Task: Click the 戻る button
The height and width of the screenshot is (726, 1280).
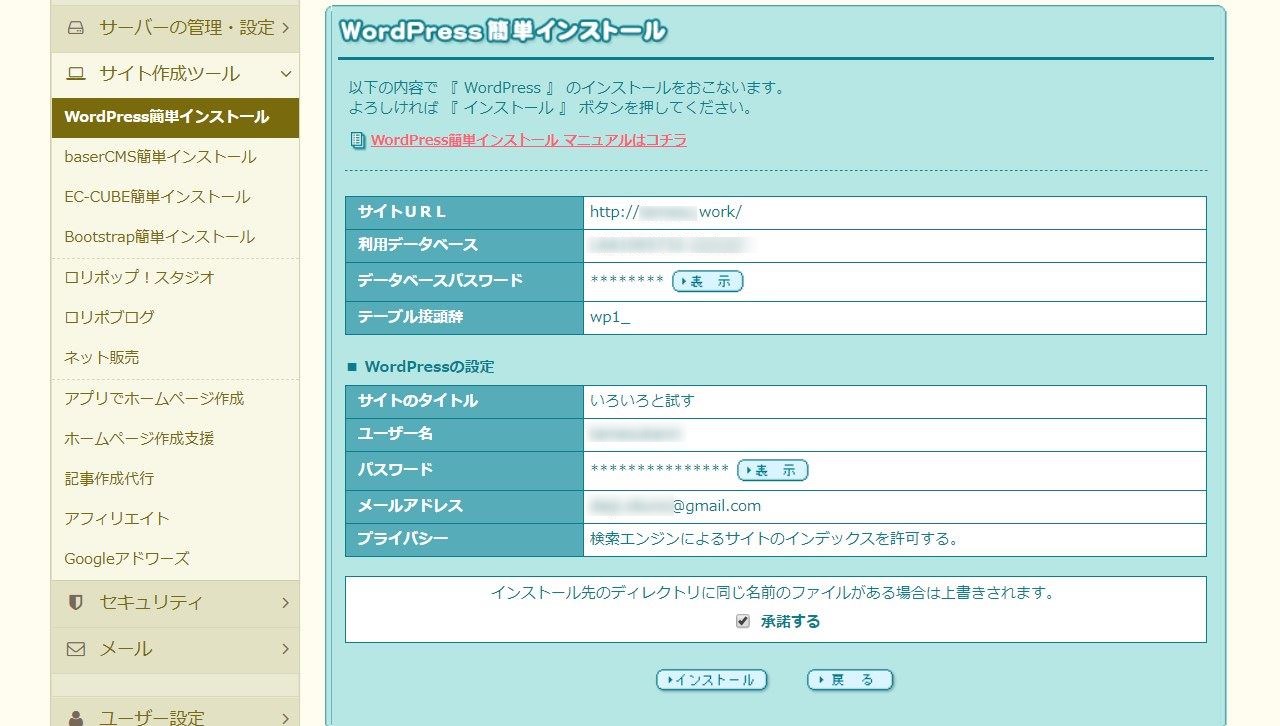Action: [x=850, y=680]
